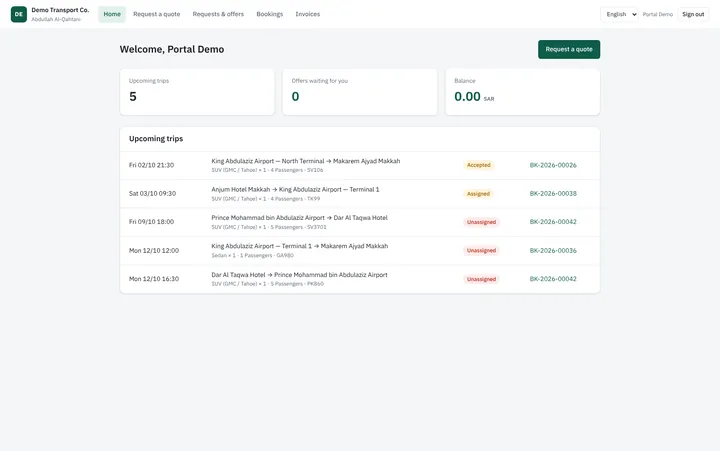Select the Balance 0.00 SAR card

pos(523,92)
